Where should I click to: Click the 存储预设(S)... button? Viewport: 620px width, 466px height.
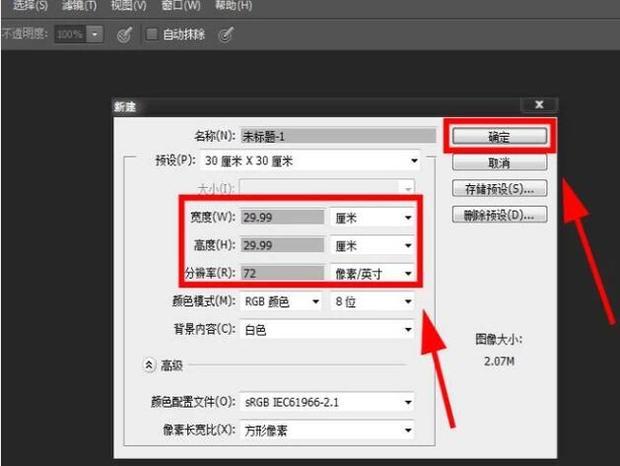(500, 189)
